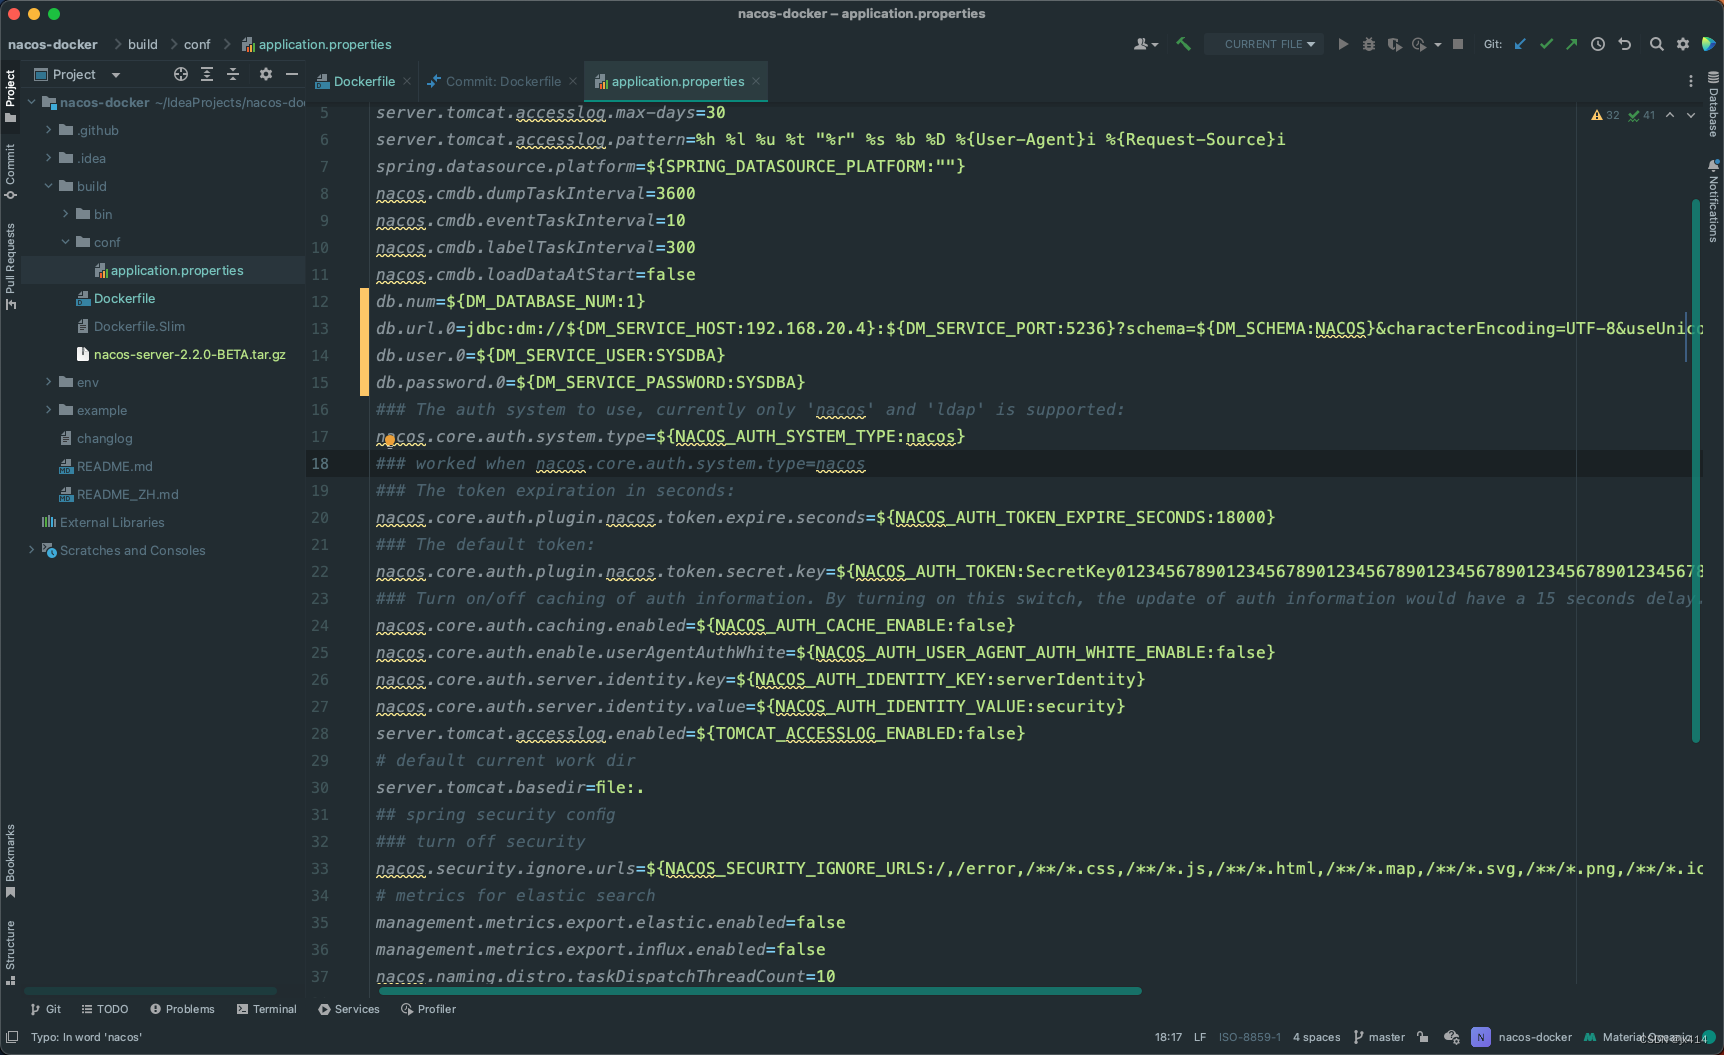The image size is (1724, 1055).
Task: Start debugging with the bug icon
Action: click(1369, 44)
